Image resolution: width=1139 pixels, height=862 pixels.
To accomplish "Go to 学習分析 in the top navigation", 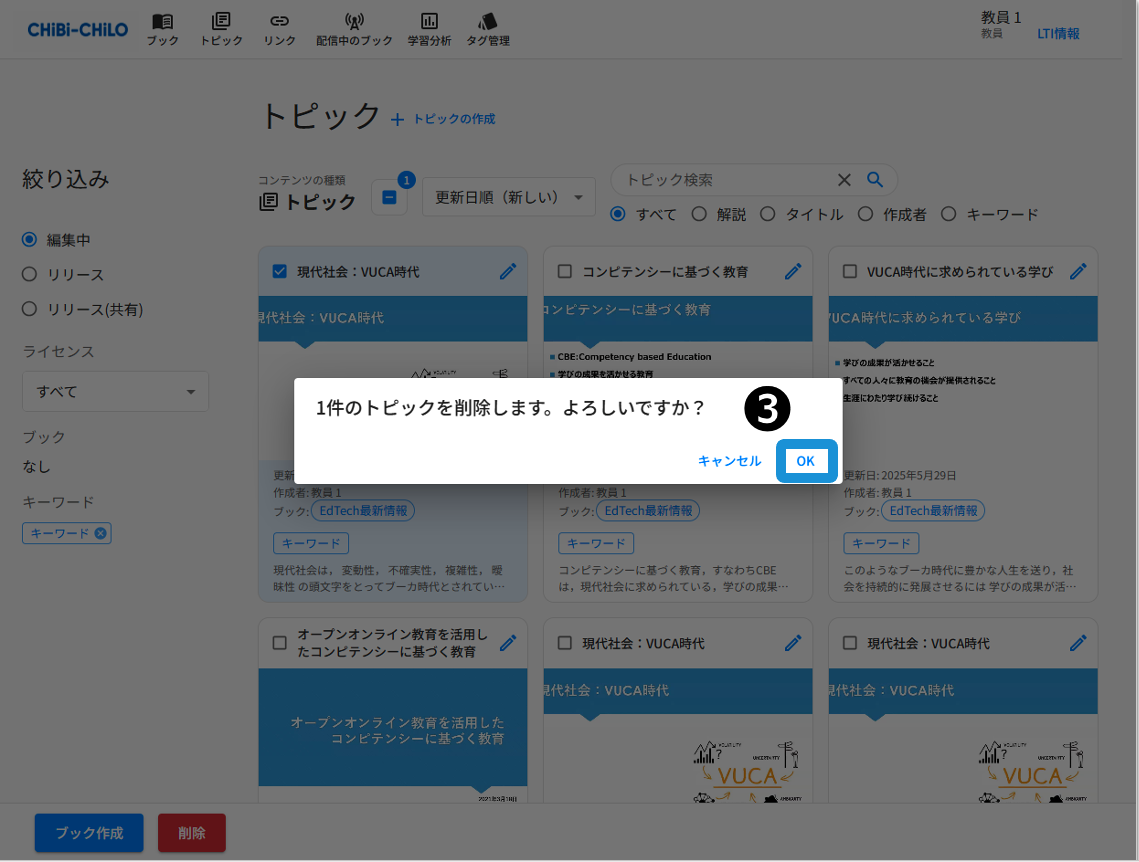I will (429, 29).
